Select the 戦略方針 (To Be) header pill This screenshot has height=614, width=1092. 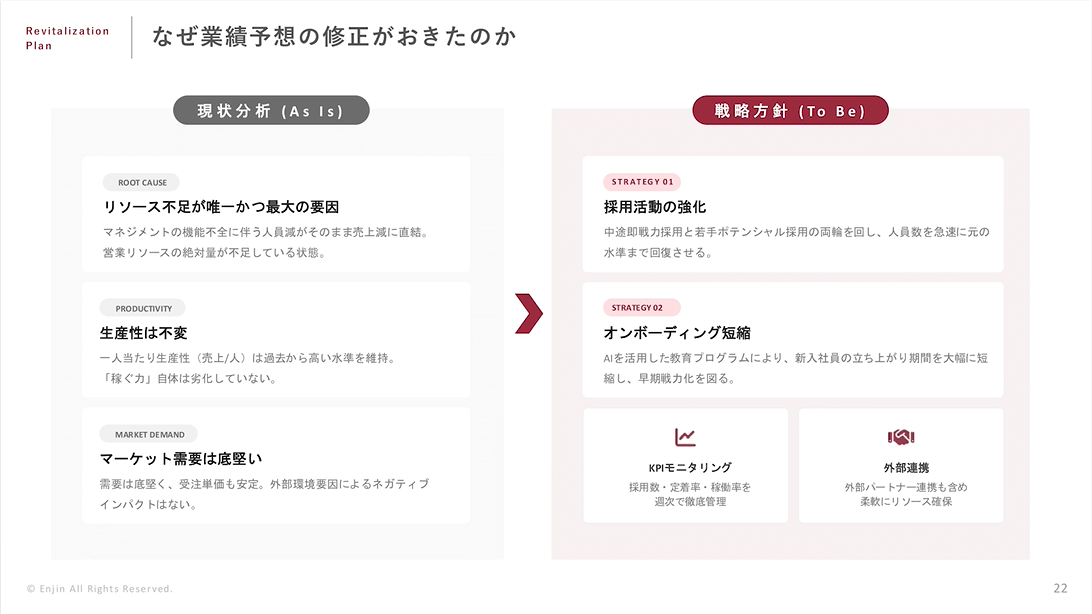pos(790,111)
